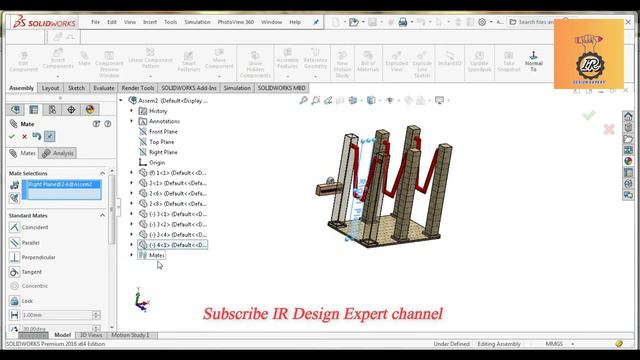Click the Open file icon in top toolbar
Image resolution: width=640 pixels, height=360 pixels.
point(353,22)
